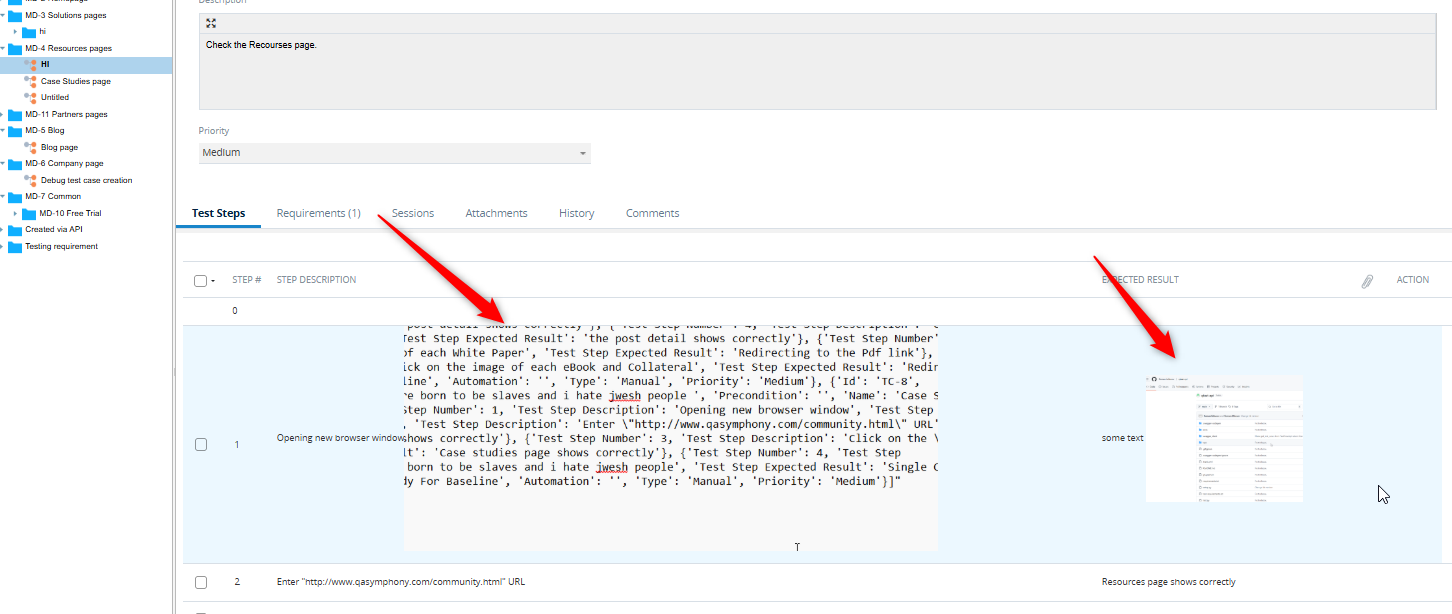Open the Attachments tab
Screen dimensions: 1452x614
click(496, 213)
